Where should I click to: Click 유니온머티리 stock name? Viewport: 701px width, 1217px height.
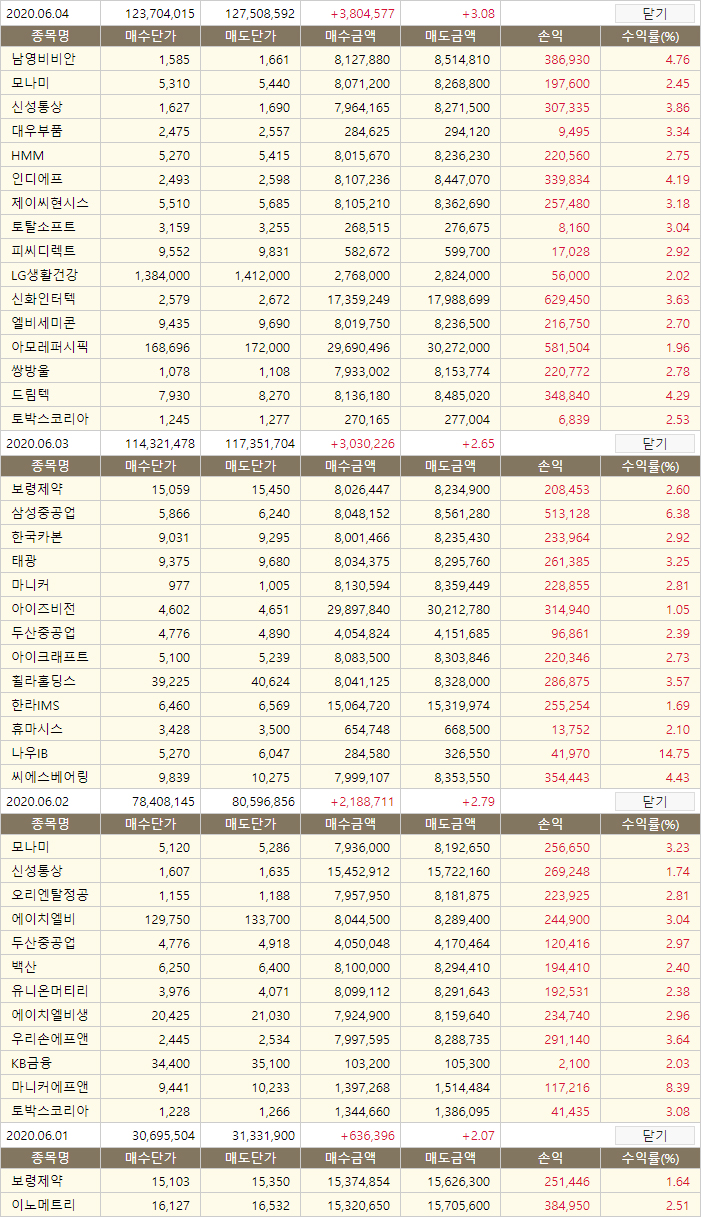coord(50,991)
